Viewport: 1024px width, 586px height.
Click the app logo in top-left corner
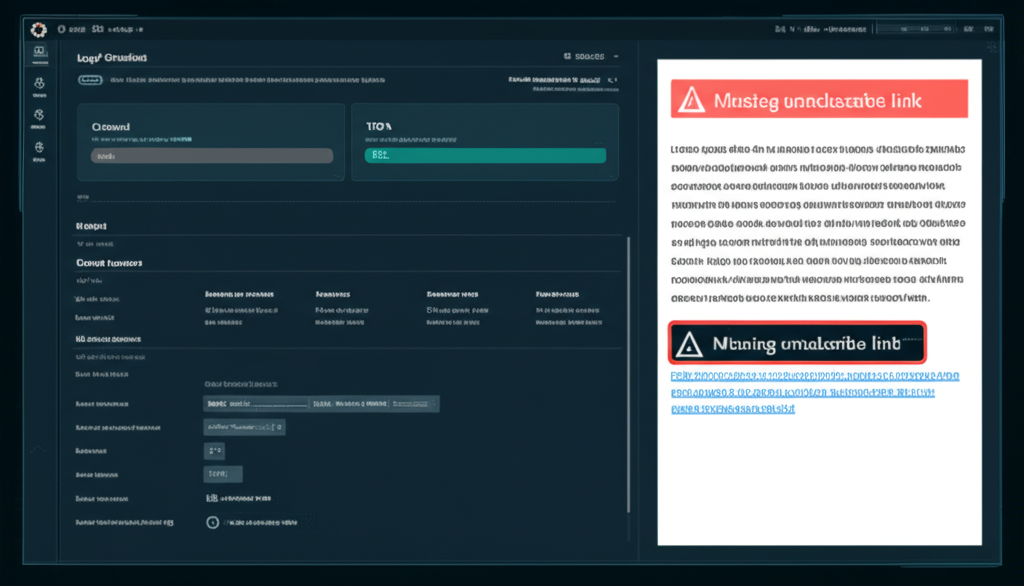[39, 29]
